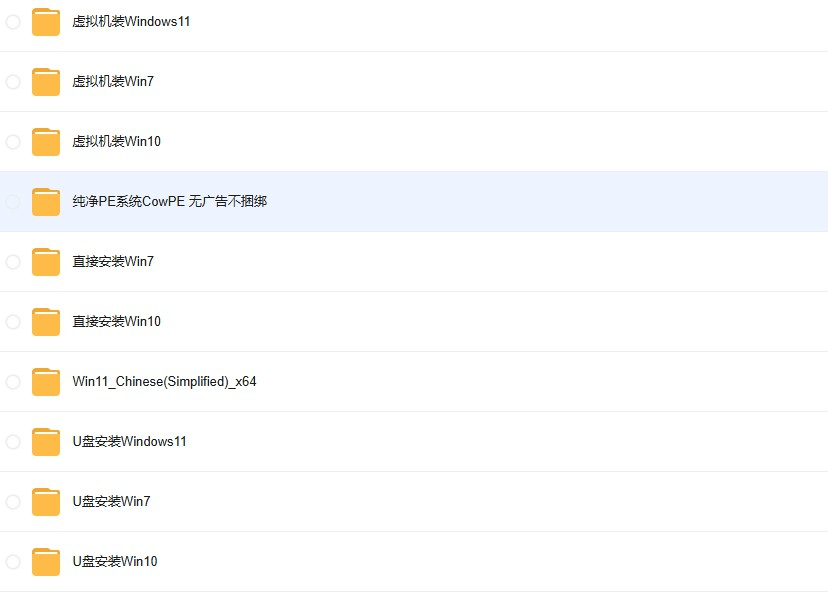
Task: Open the 直接安装Win7 folder icon
Action: pyautogui.click(x=46, y=262)
